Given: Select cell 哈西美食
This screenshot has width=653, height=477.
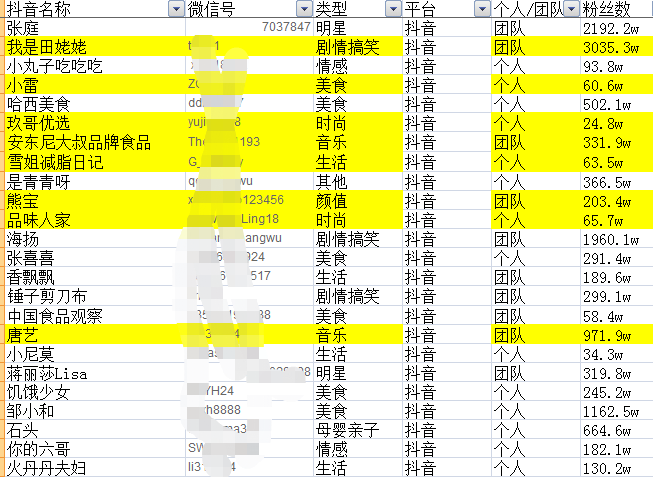Looking at the screenshot, I should pyautogui.click(x=95, y=104).
